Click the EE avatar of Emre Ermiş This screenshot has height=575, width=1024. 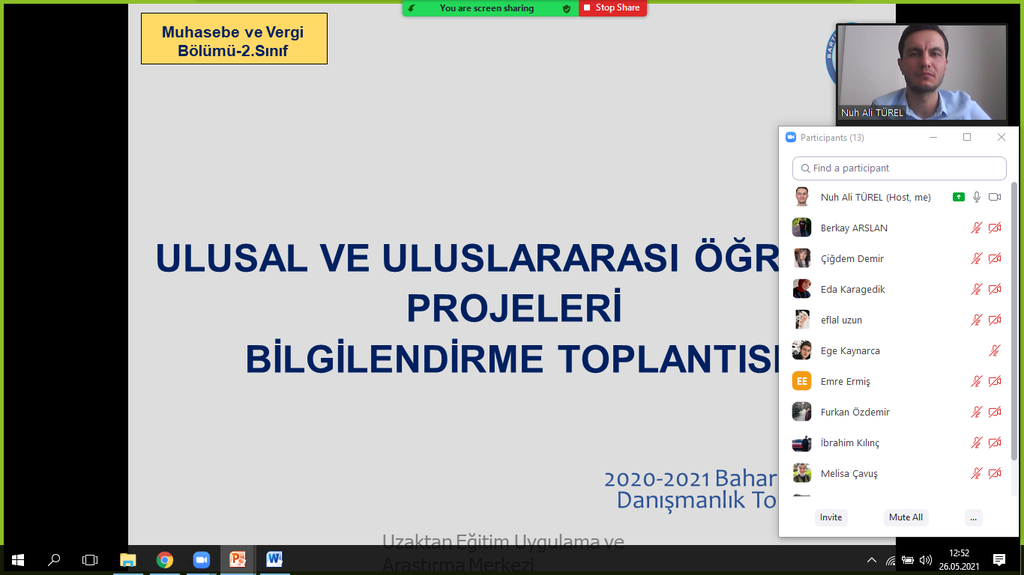click(801, 381)
